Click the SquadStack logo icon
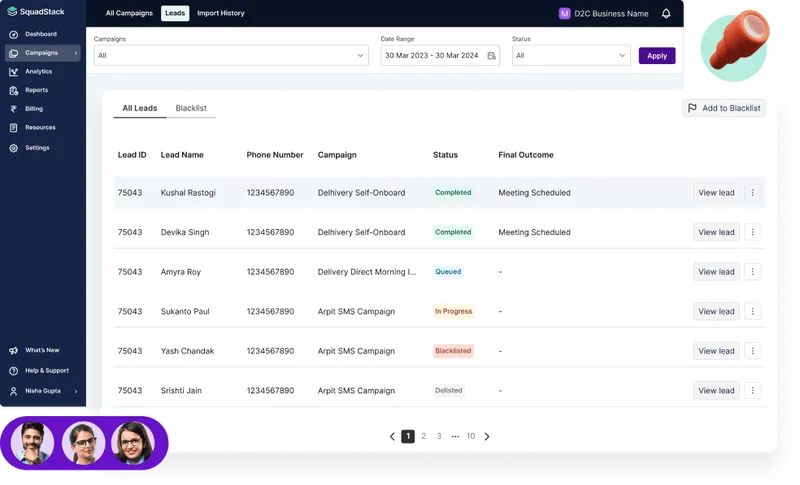The width and height of the screenshot is (800, 485). click(x=12, y=11)
